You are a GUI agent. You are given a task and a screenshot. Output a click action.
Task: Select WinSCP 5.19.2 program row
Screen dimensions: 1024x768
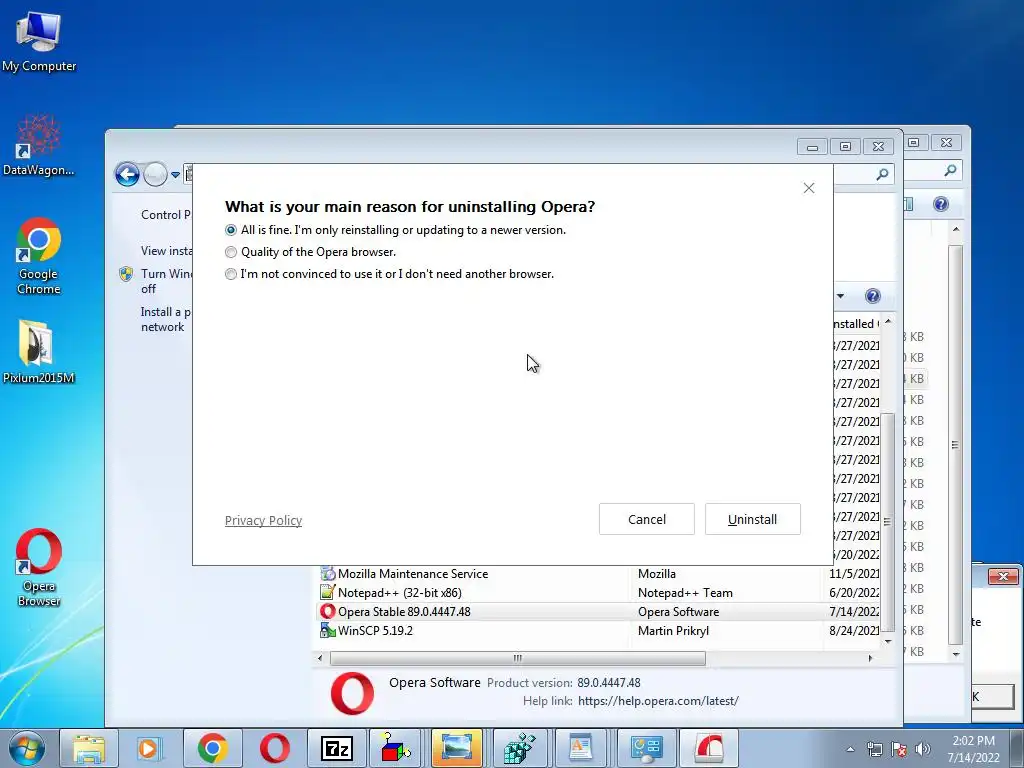point(600,631)
